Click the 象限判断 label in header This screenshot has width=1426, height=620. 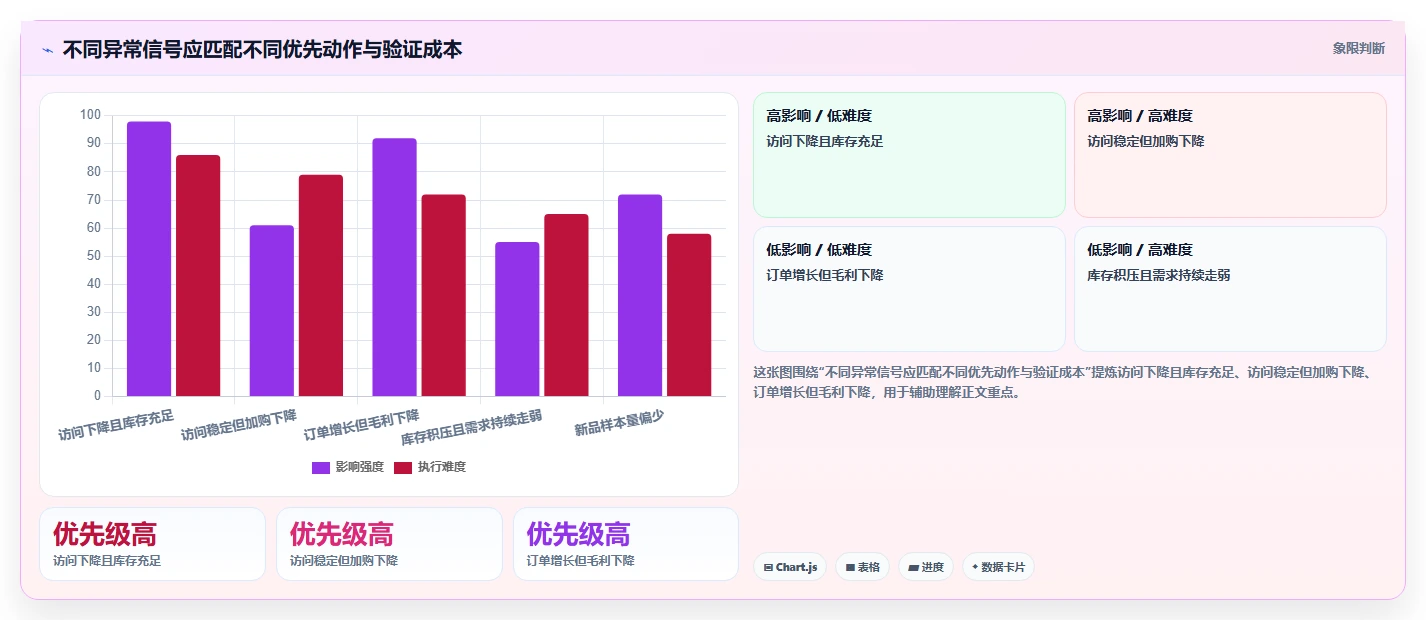pos(1359,48)
